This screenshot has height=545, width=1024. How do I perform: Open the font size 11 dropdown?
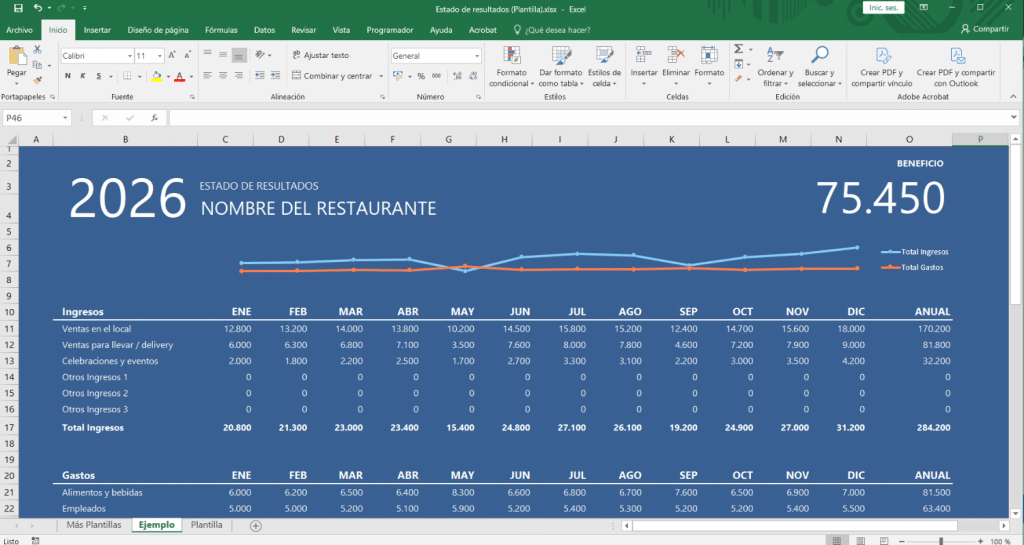160,56
